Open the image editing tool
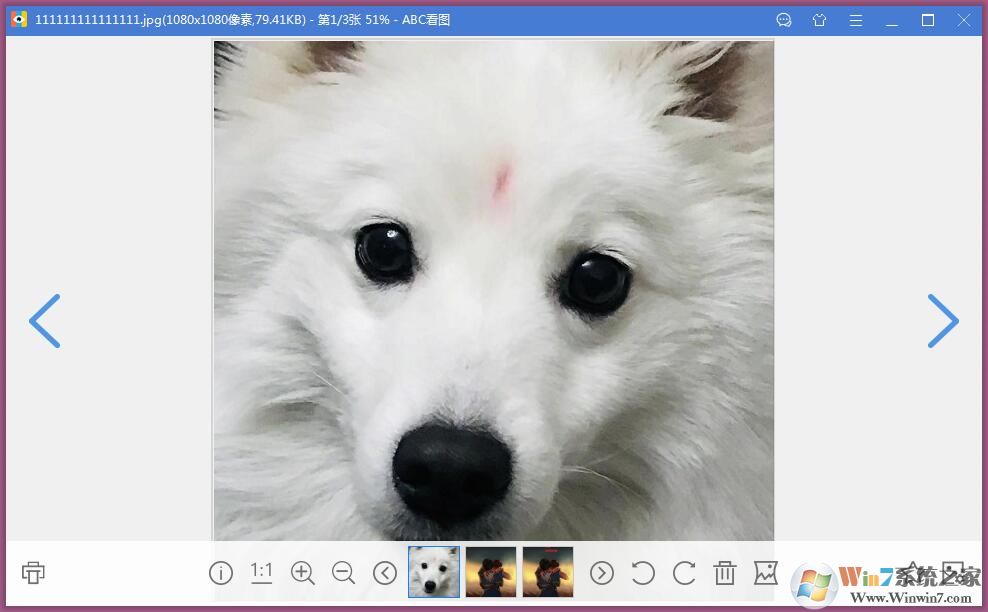988x612 pixels. (766, 573)
